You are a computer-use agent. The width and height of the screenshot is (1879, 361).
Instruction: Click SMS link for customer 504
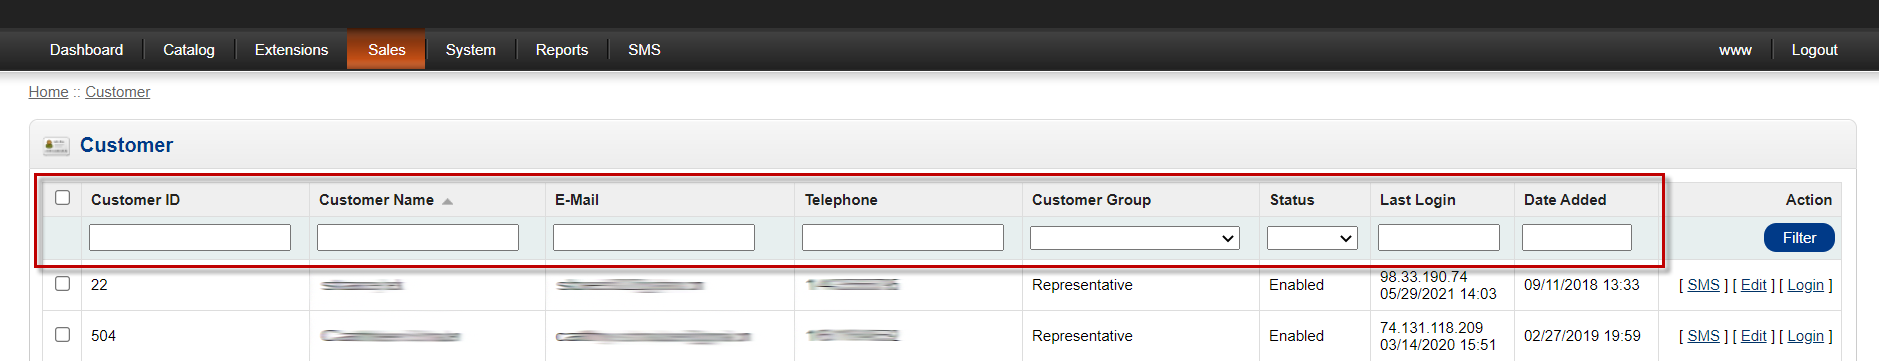click(1703, 336)
